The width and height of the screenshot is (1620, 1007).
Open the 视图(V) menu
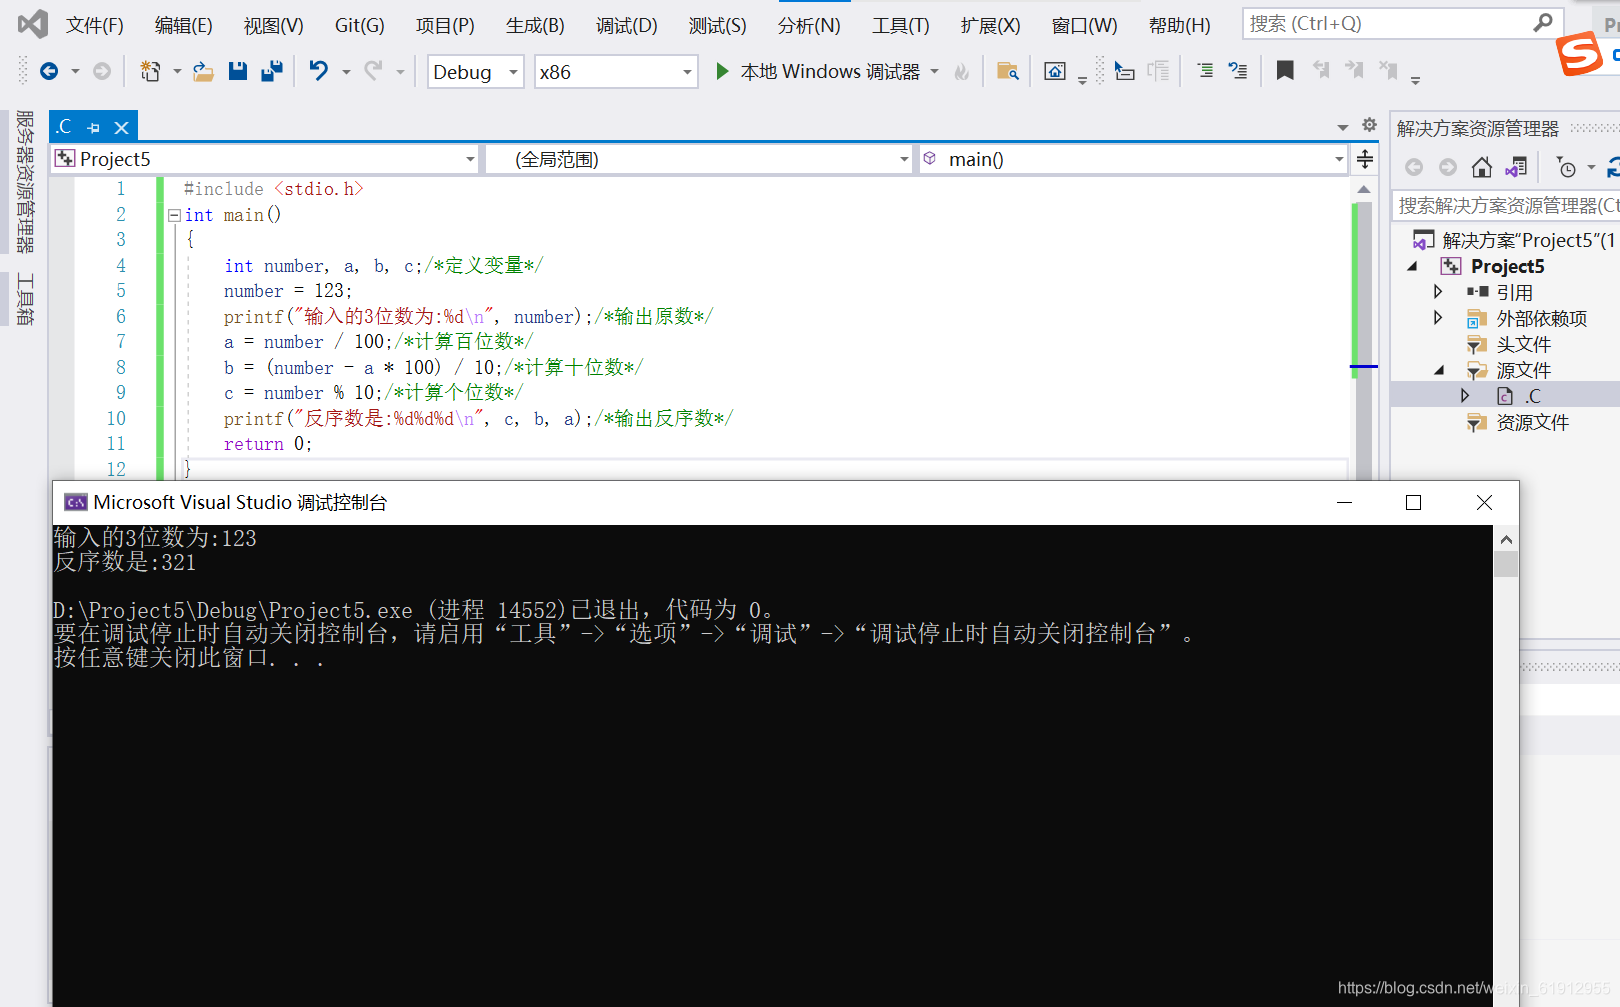tap(274, 26)
